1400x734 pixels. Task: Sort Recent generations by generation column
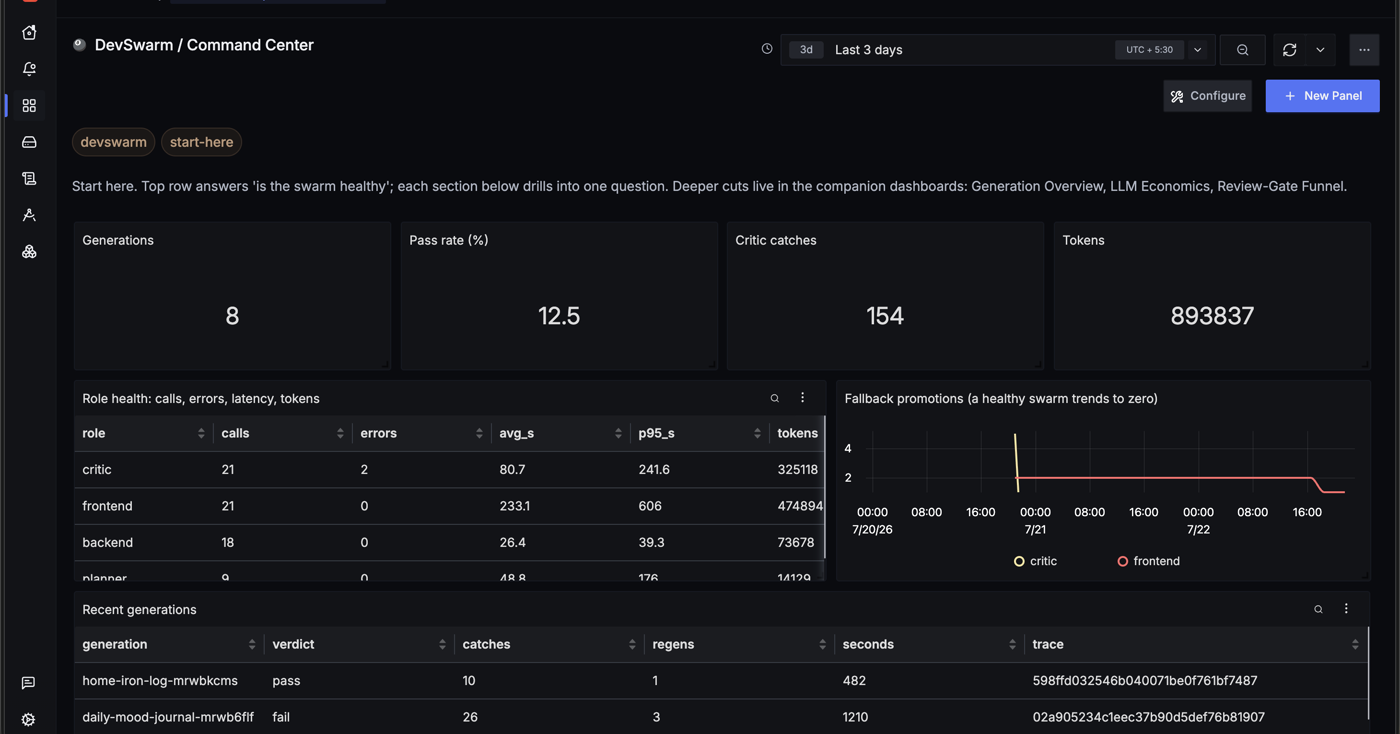(x=252, y=645)
